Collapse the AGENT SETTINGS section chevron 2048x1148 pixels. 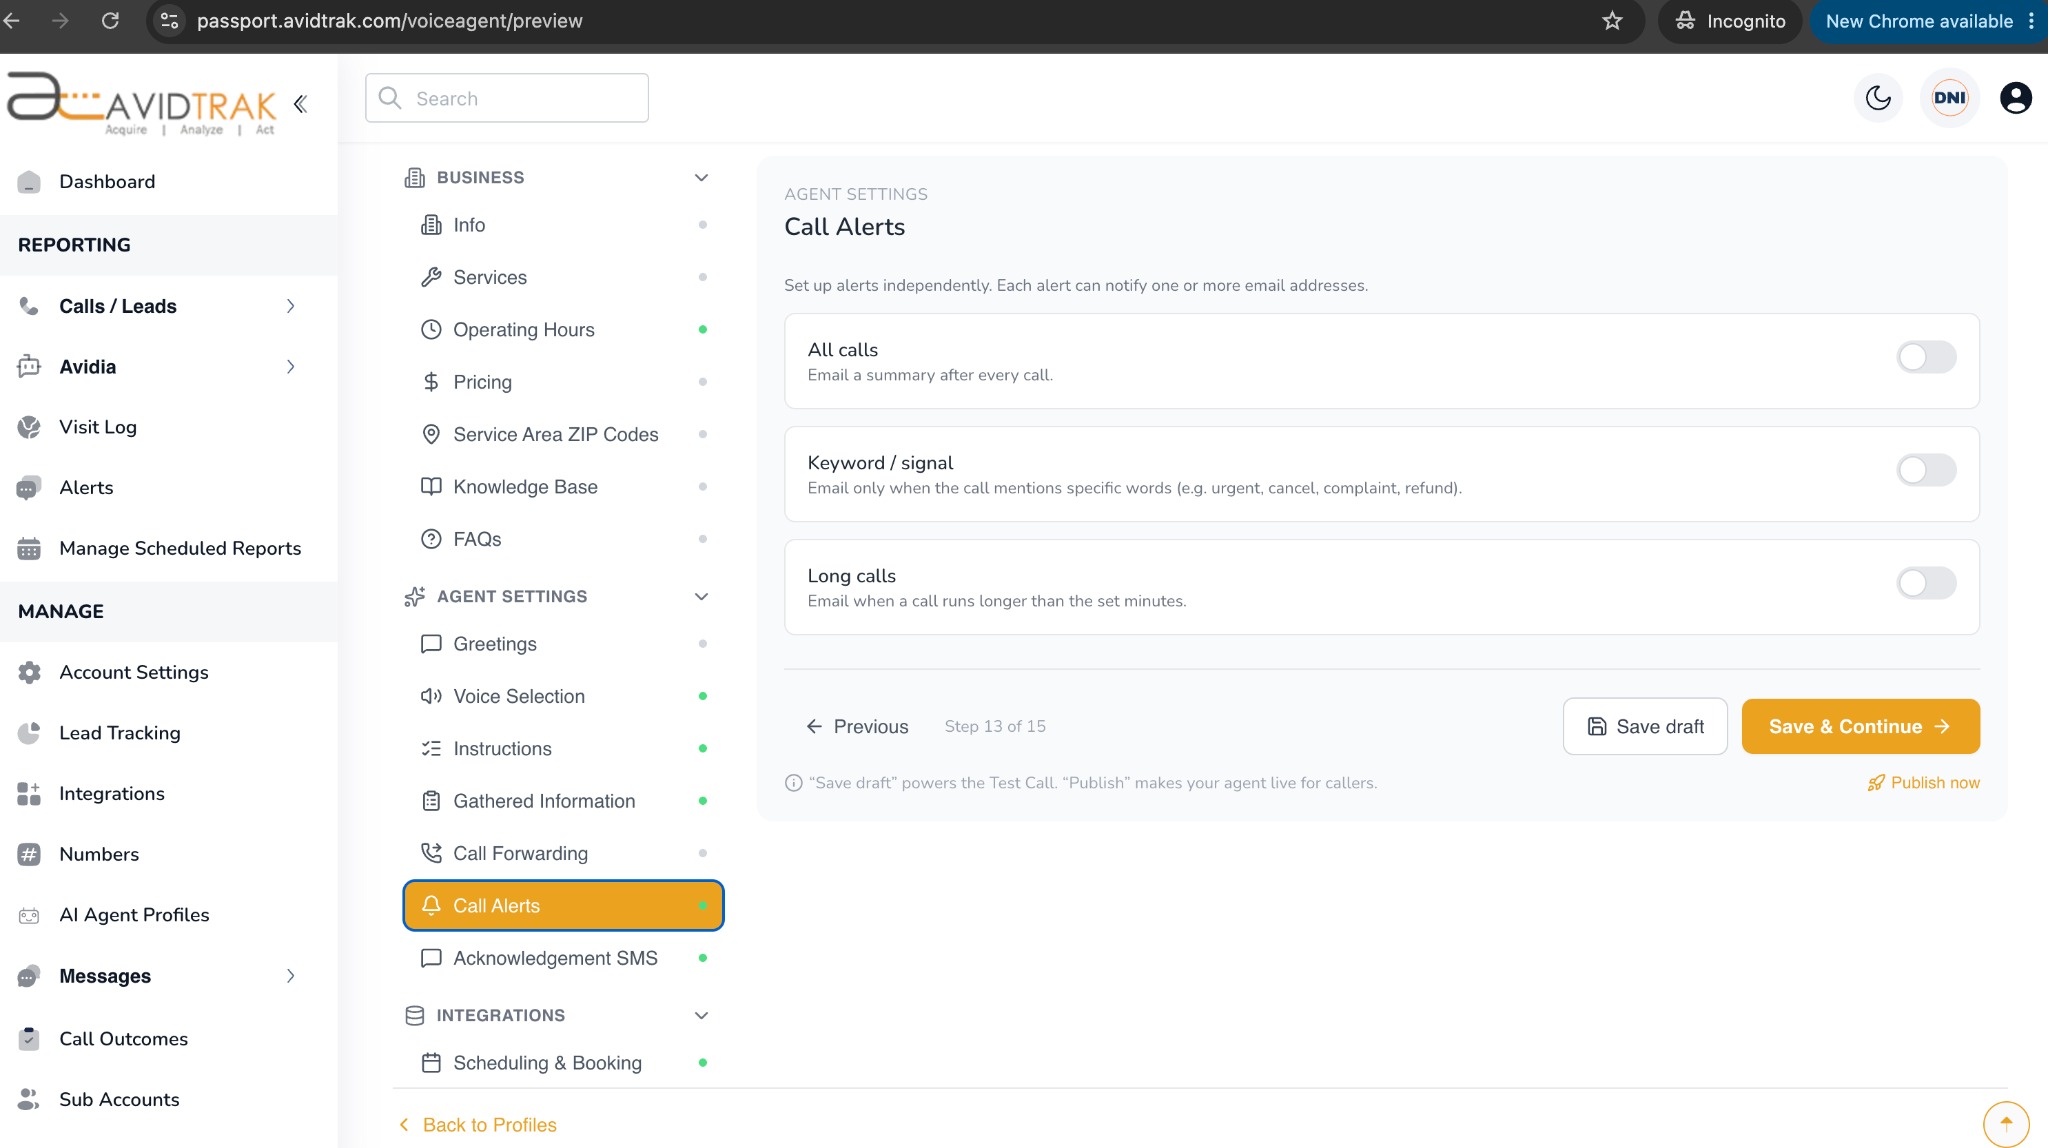point(701,596)
